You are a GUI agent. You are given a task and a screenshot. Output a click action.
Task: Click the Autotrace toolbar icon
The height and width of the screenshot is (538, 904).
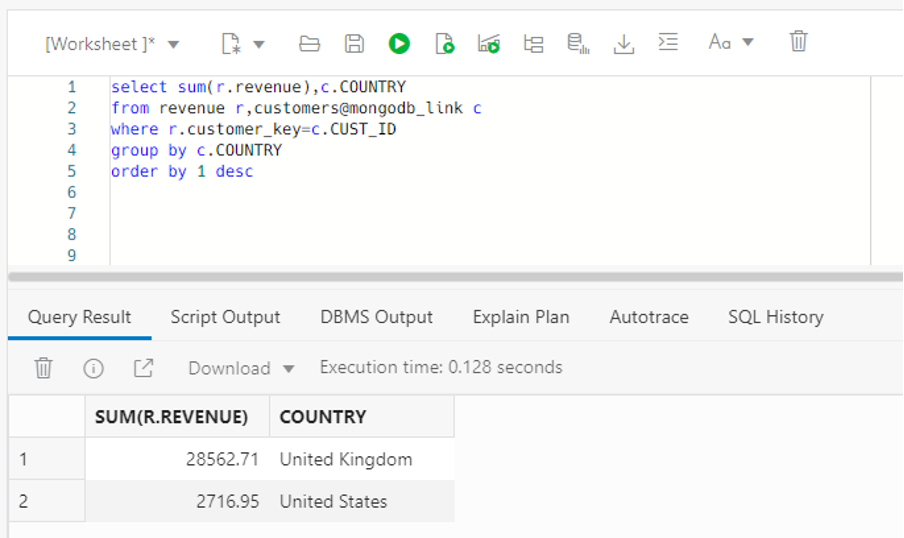pos(533,44)
